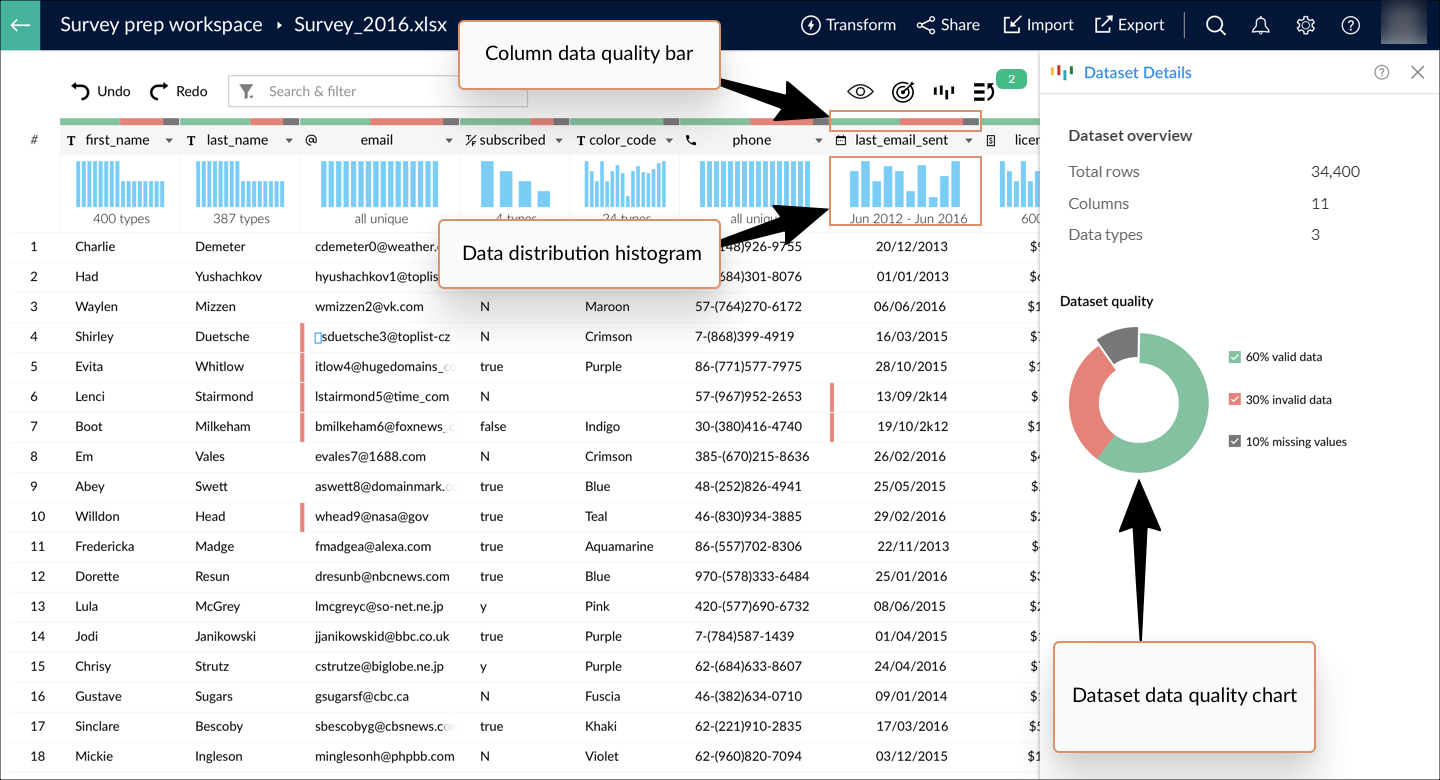Image resolution: width=1440 pixels, height=780 pixels.
Task: Open the subscribed column dropdown menu
Action: tap(557, 140)
